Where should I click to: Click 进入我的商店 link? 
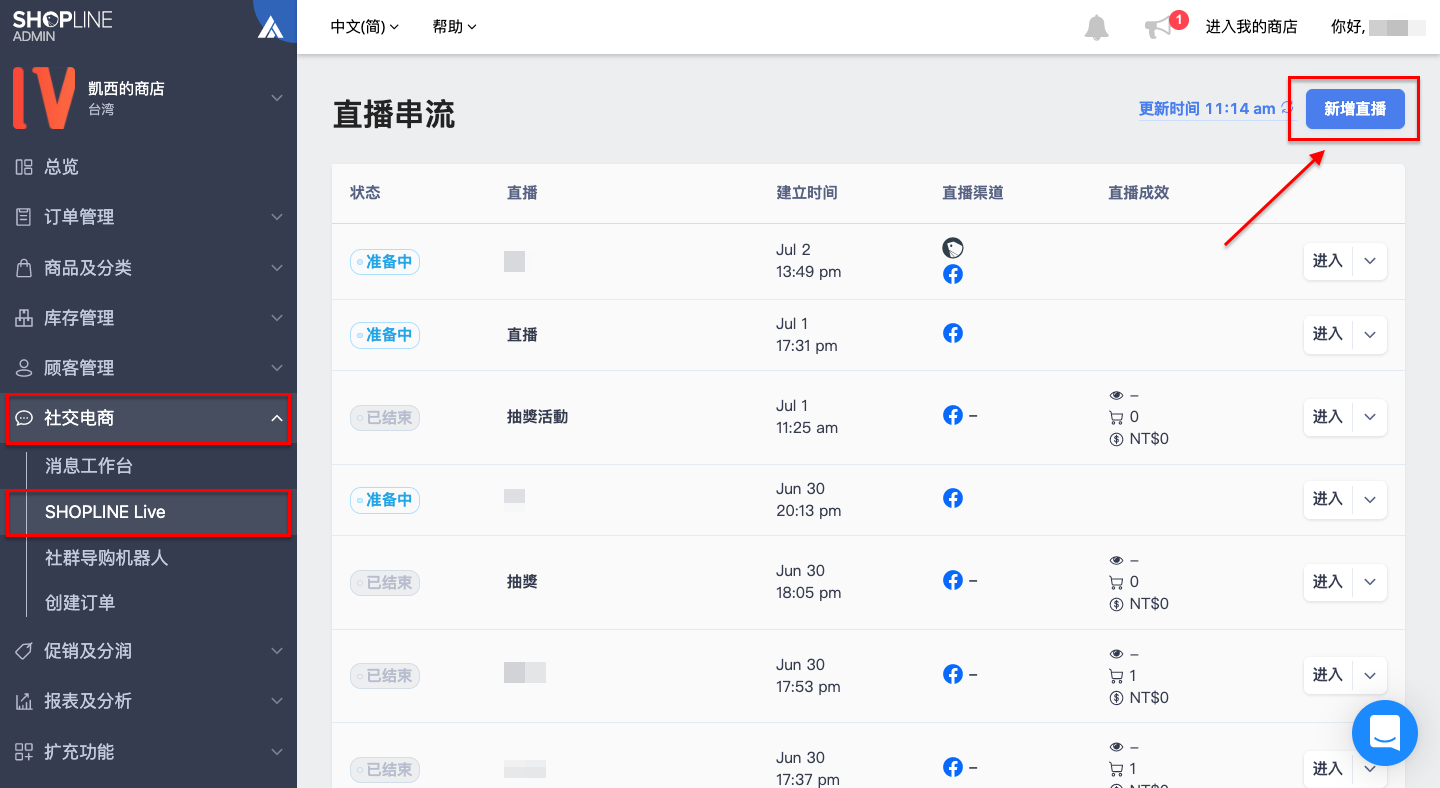point(1251,27)
